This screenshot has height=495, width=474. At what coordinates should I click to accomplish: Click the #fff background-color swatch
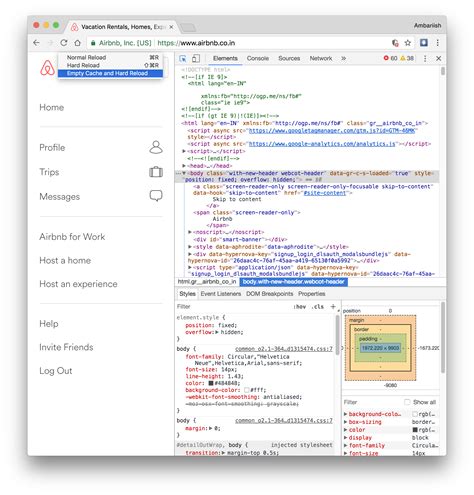[x=247, y=390]
